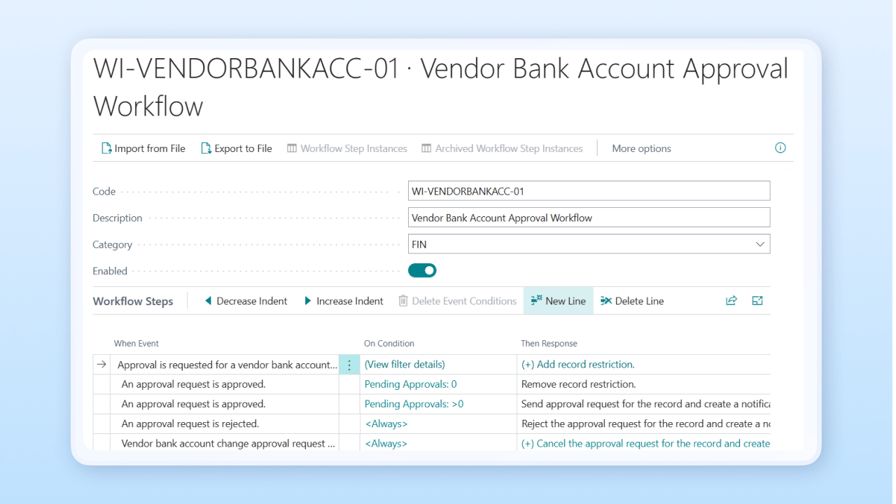Click Decrease Indent arrow

(x=208, y=301)
